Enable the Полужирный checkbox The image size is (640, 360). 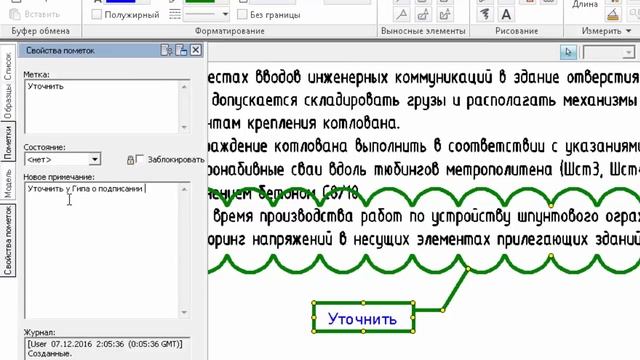pyautogui.click(x=97, y=15)
